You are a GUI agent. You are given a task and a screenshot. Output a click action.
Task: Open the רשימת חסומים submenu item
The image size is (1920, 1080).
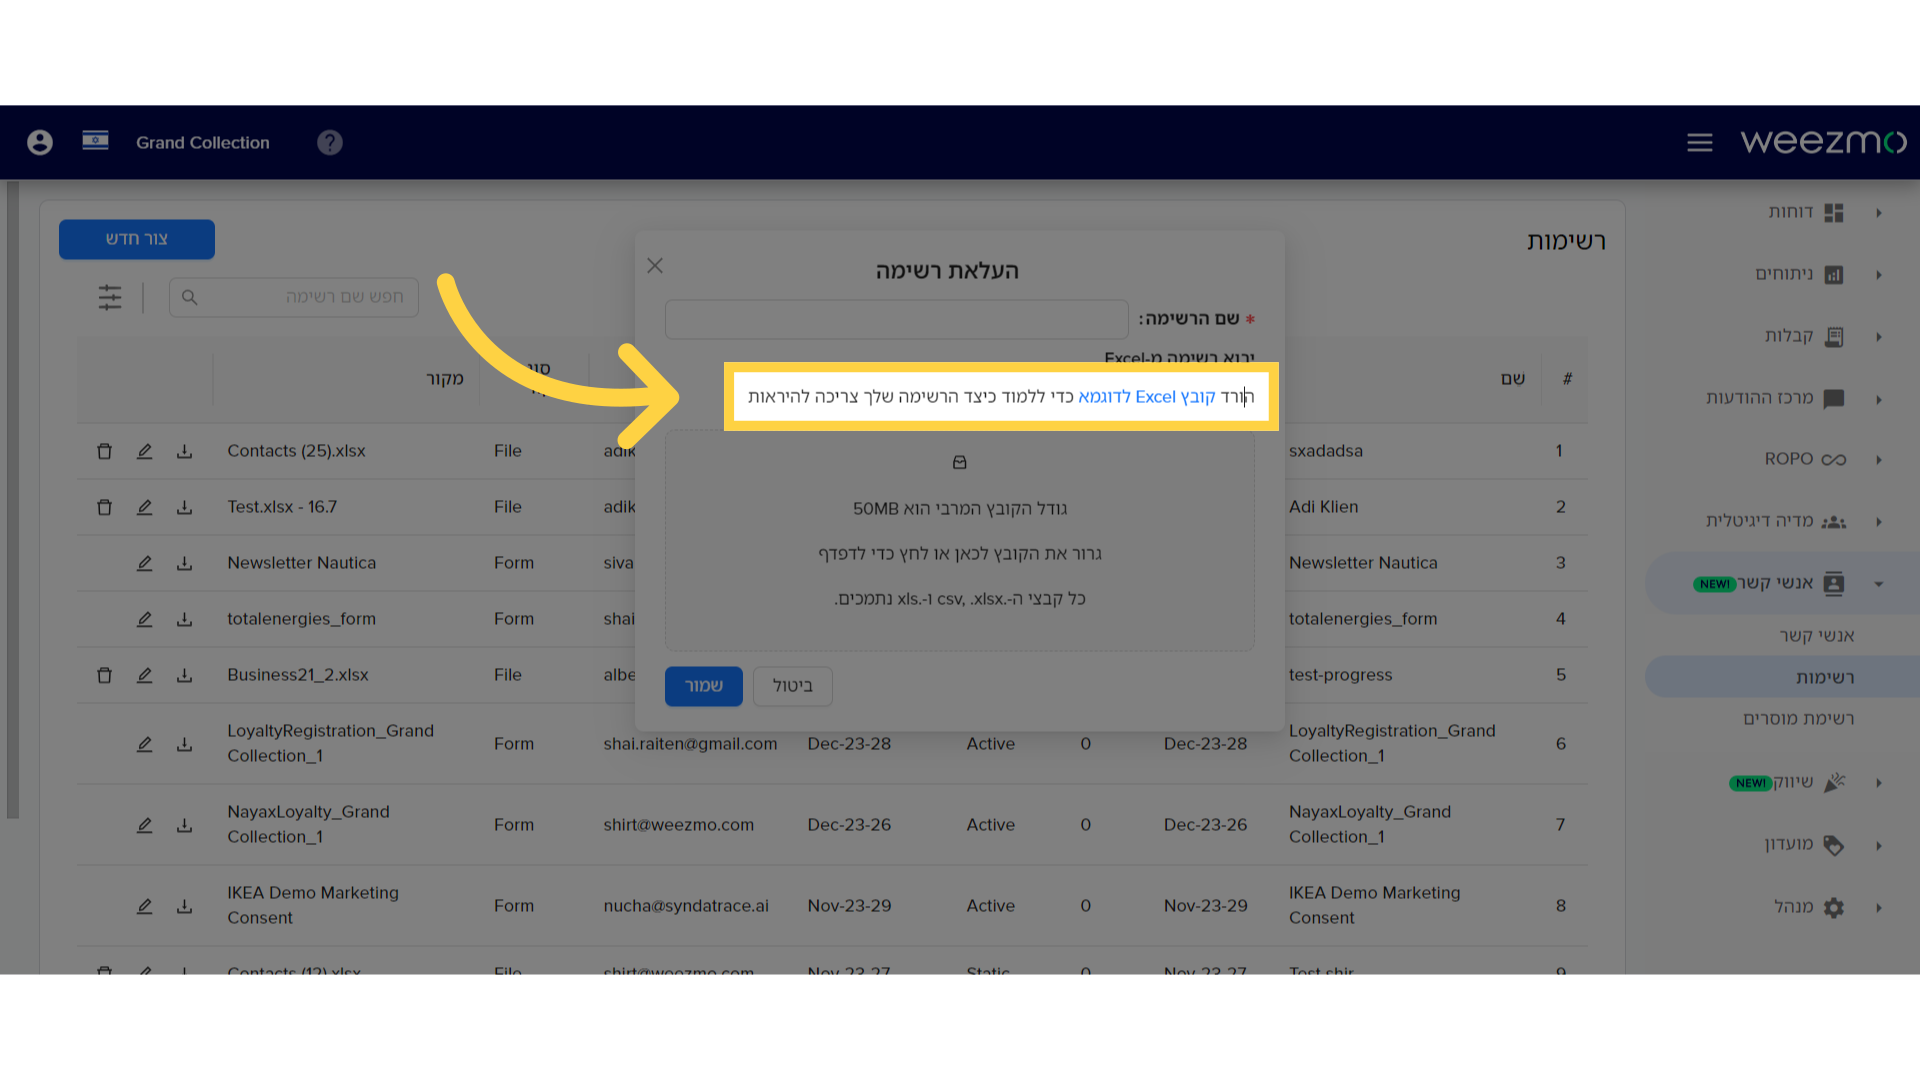point(1798,719)
